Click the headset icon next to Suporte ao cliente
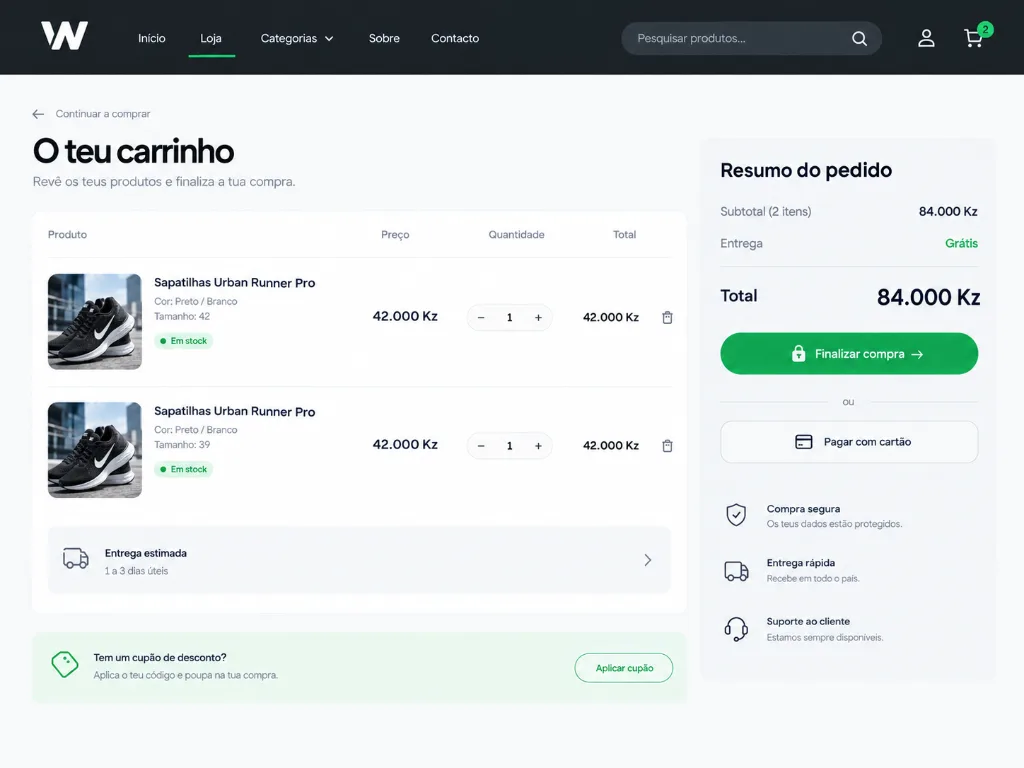 tap(736, 629)
